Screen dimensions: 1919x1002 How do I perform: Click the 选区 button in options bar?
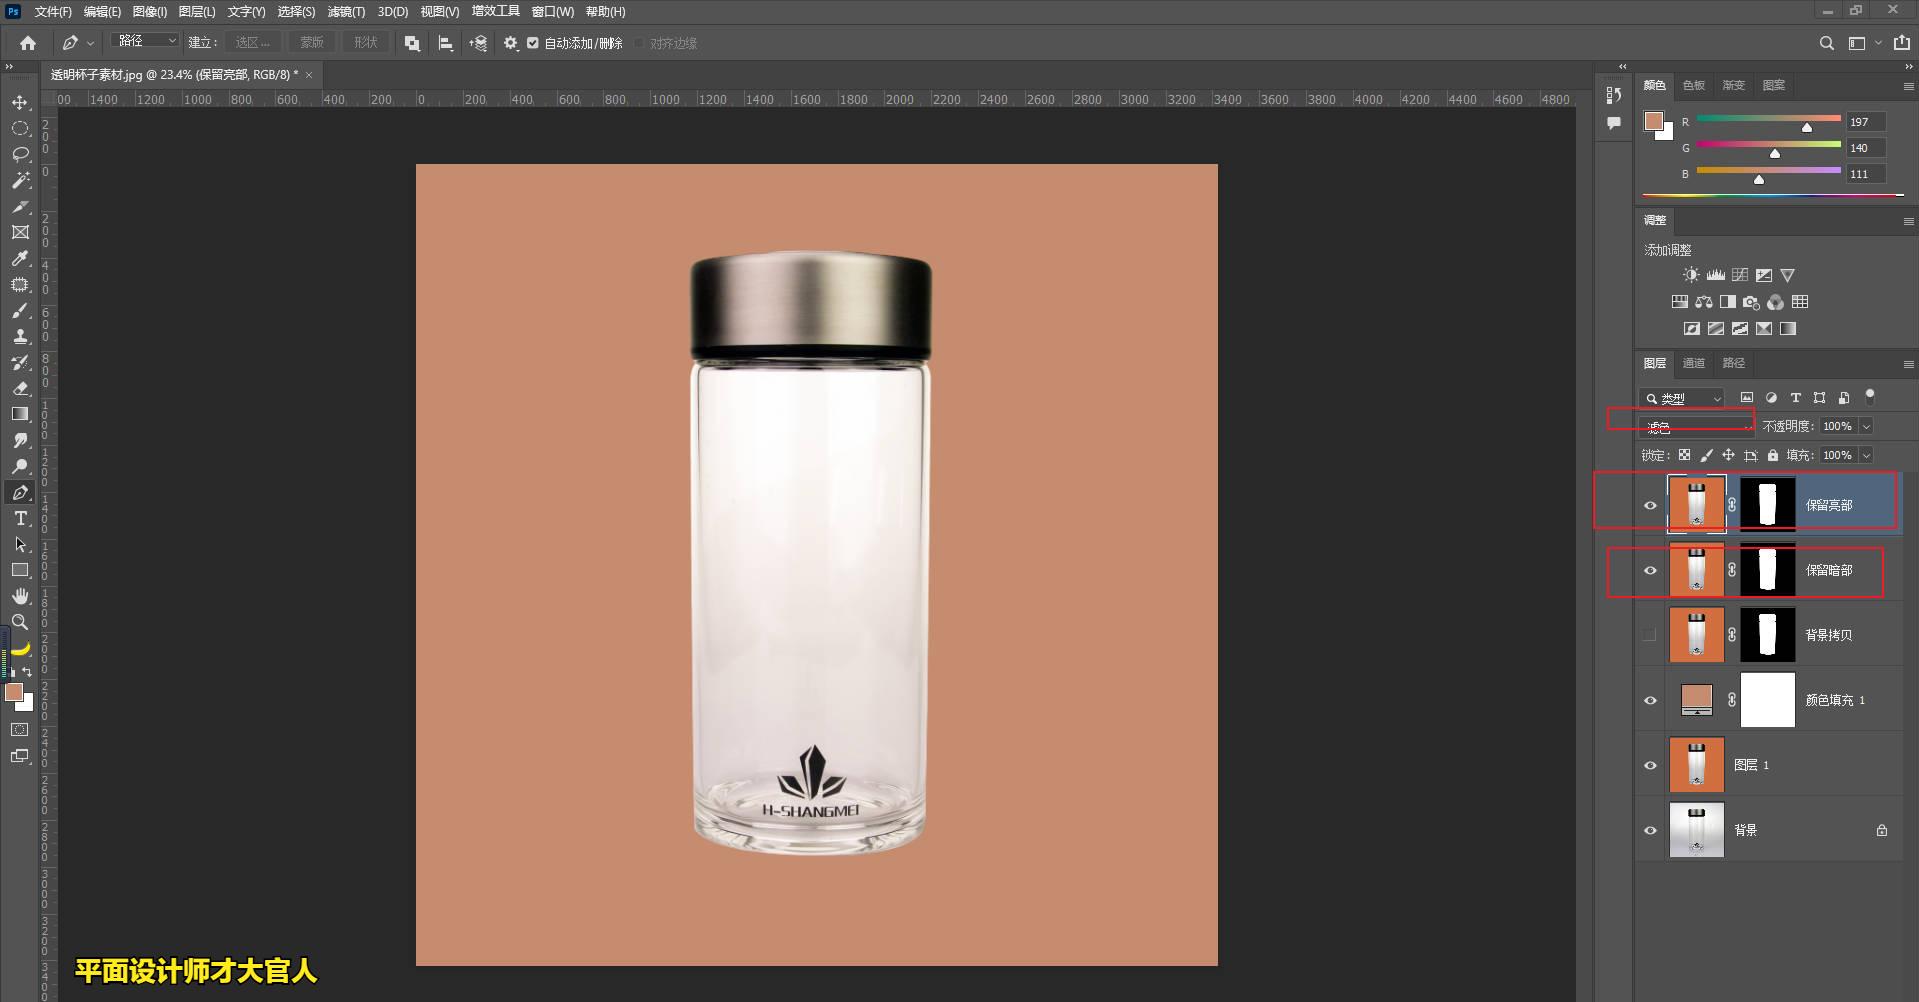(252, 42)
